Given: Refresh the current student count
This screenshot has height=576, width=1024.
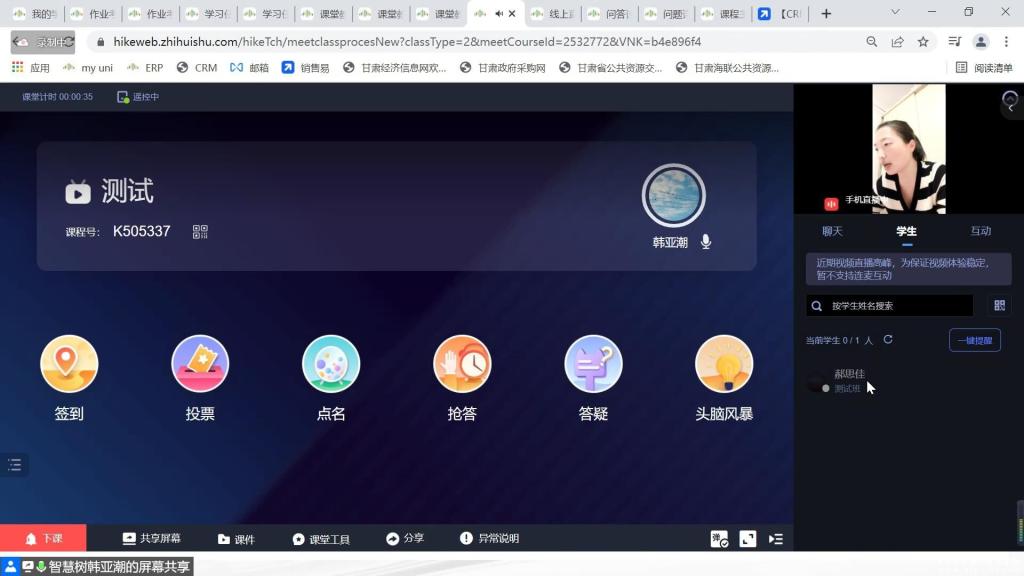Looking at the screenshot, I should tap(888, 340).
